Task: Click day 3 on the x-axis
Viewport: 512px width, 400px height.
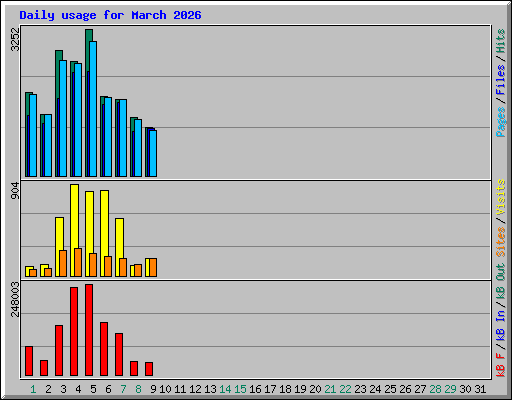Action: 63,389
